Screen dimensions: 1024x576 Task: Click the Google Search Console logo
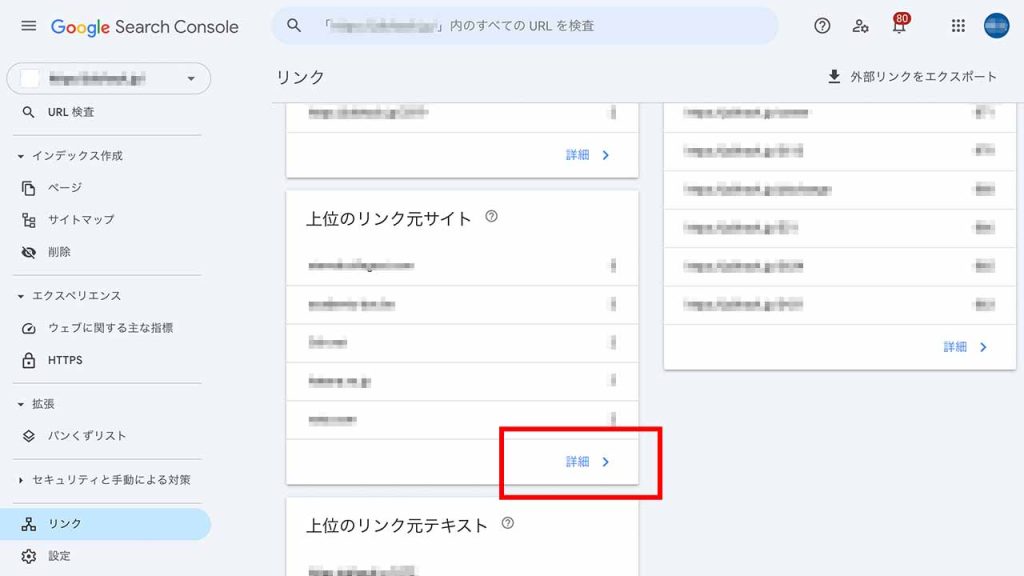point(144,27)
